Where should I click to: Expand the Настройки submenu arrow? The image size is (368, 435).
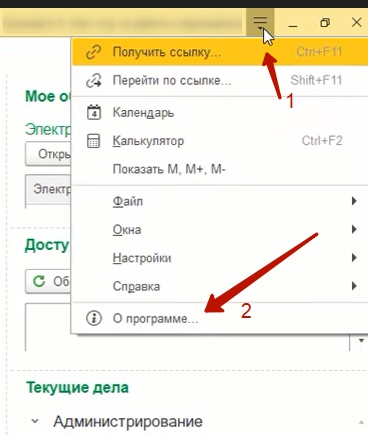(x=354, y=258)
